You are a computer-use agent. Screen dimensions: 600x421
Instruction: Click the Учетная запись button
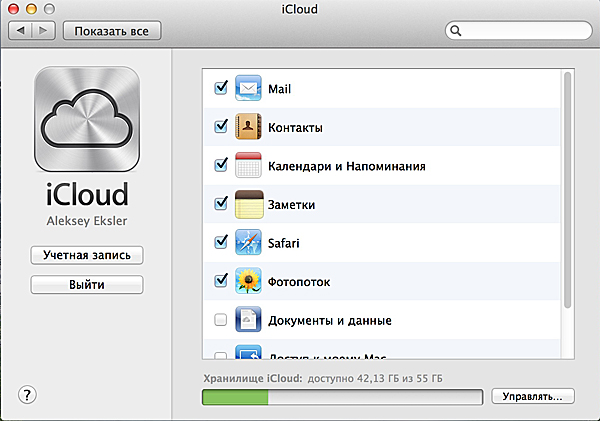pyautogui.click(x=87, y=255)
